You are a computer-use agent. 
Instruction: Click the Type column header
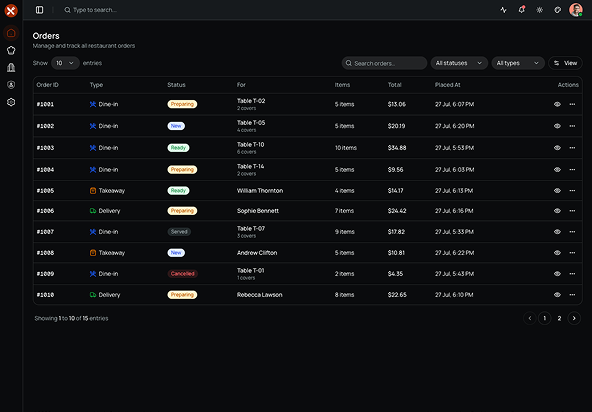click(96, 85)
